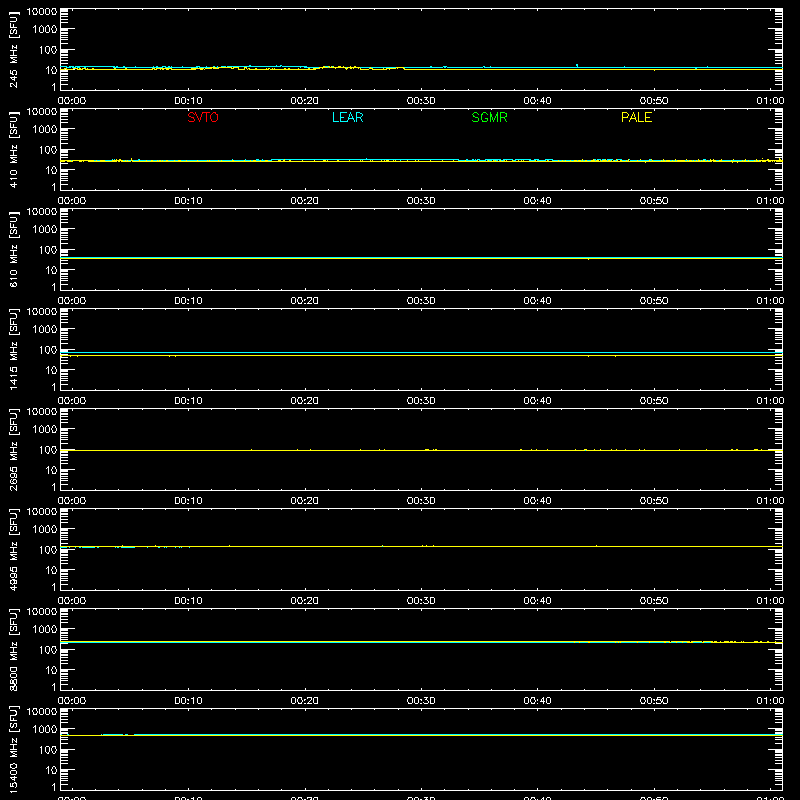Click the green SGMR legend label

point(489,117)
